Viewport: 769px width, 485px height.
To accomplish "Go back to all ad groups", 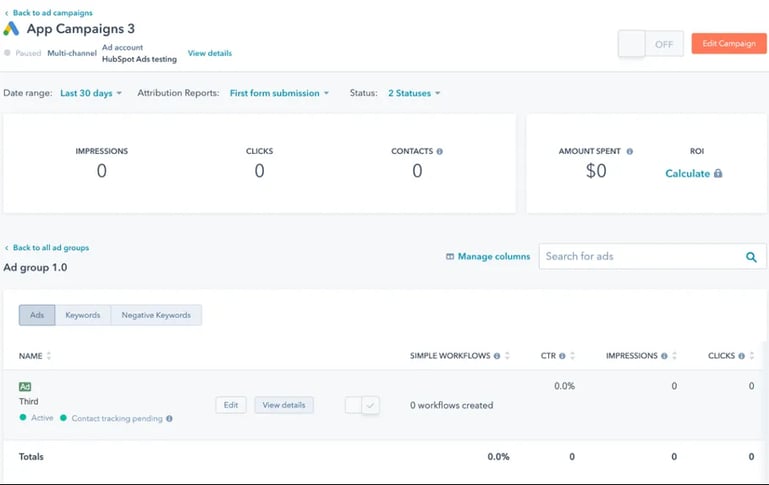I will click(47, 248).
